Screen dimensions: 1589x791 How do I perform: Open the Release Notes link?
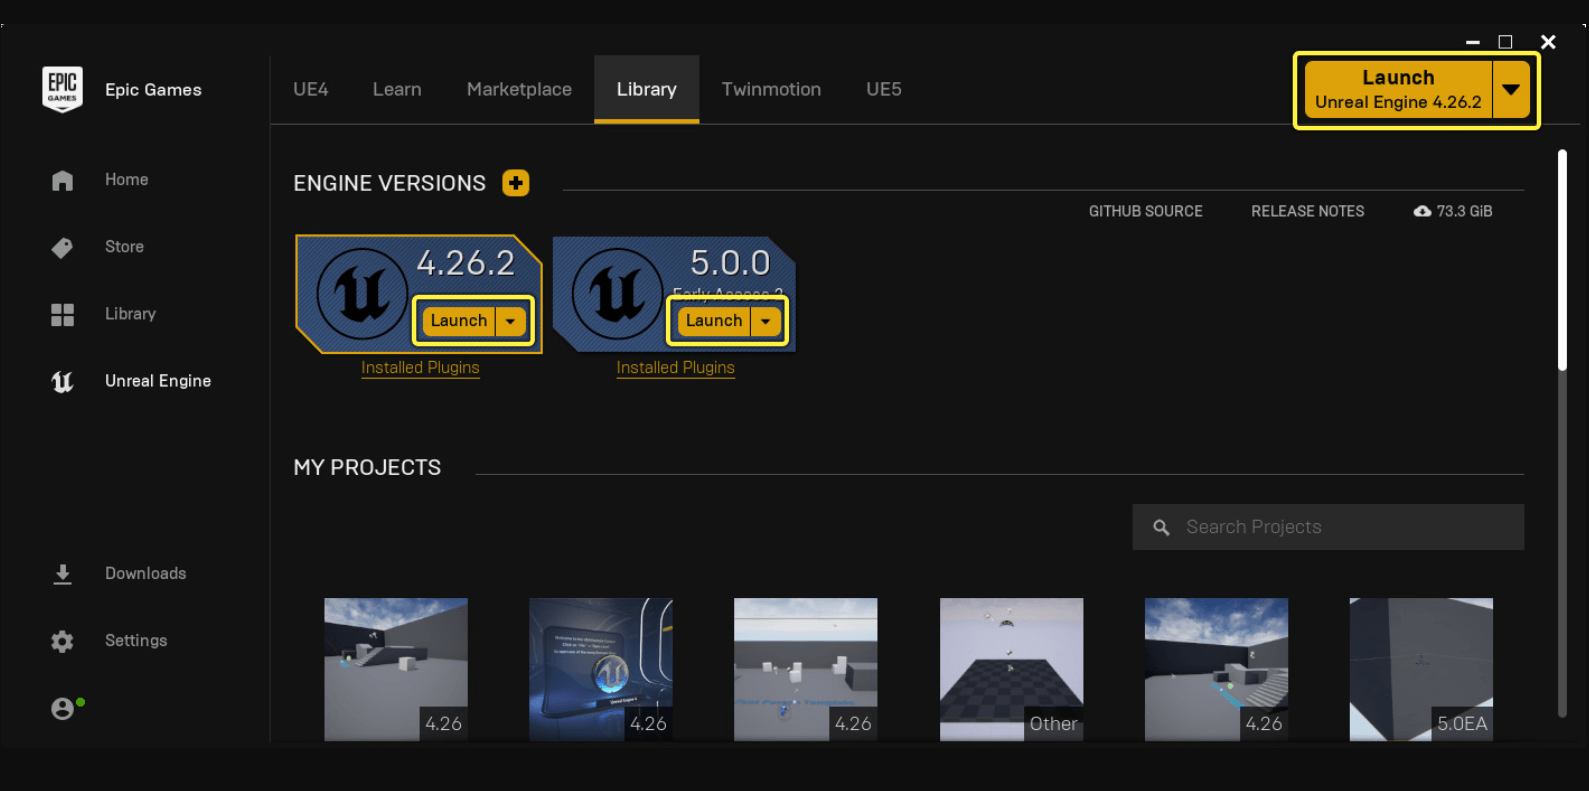point(1308,211)
